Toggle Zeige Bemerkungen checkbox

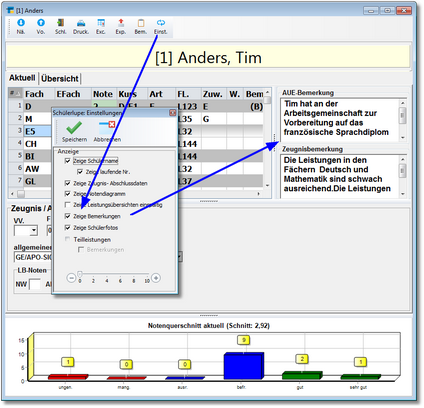68,216
